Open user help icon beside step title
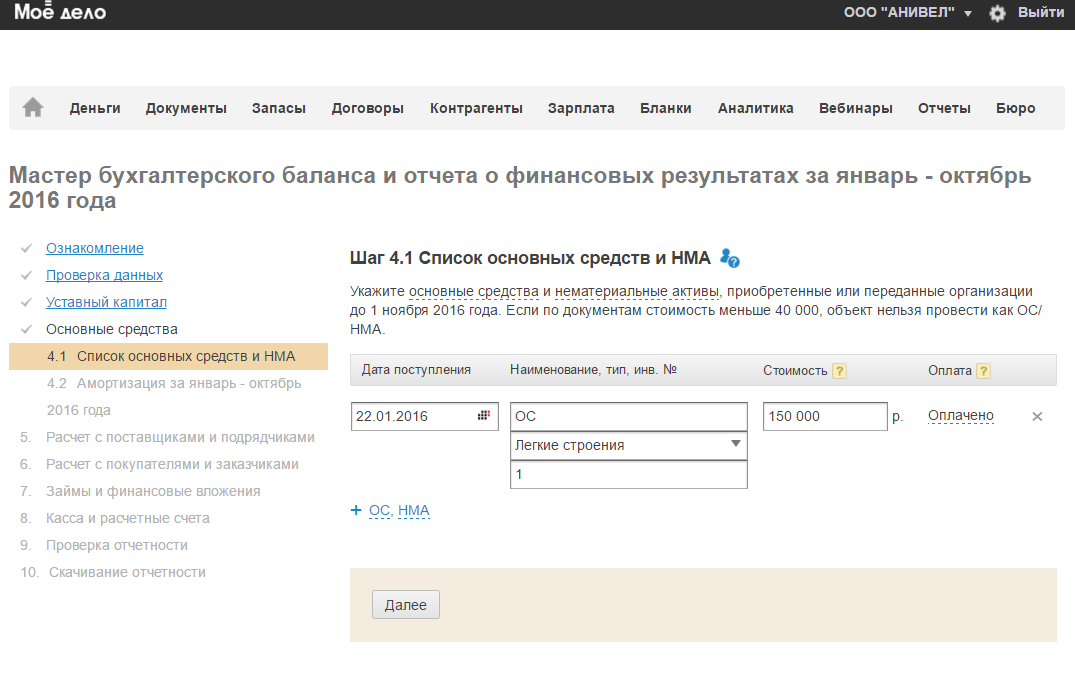The width and height of the screenshot is (1075, 679). pos(730,259)
